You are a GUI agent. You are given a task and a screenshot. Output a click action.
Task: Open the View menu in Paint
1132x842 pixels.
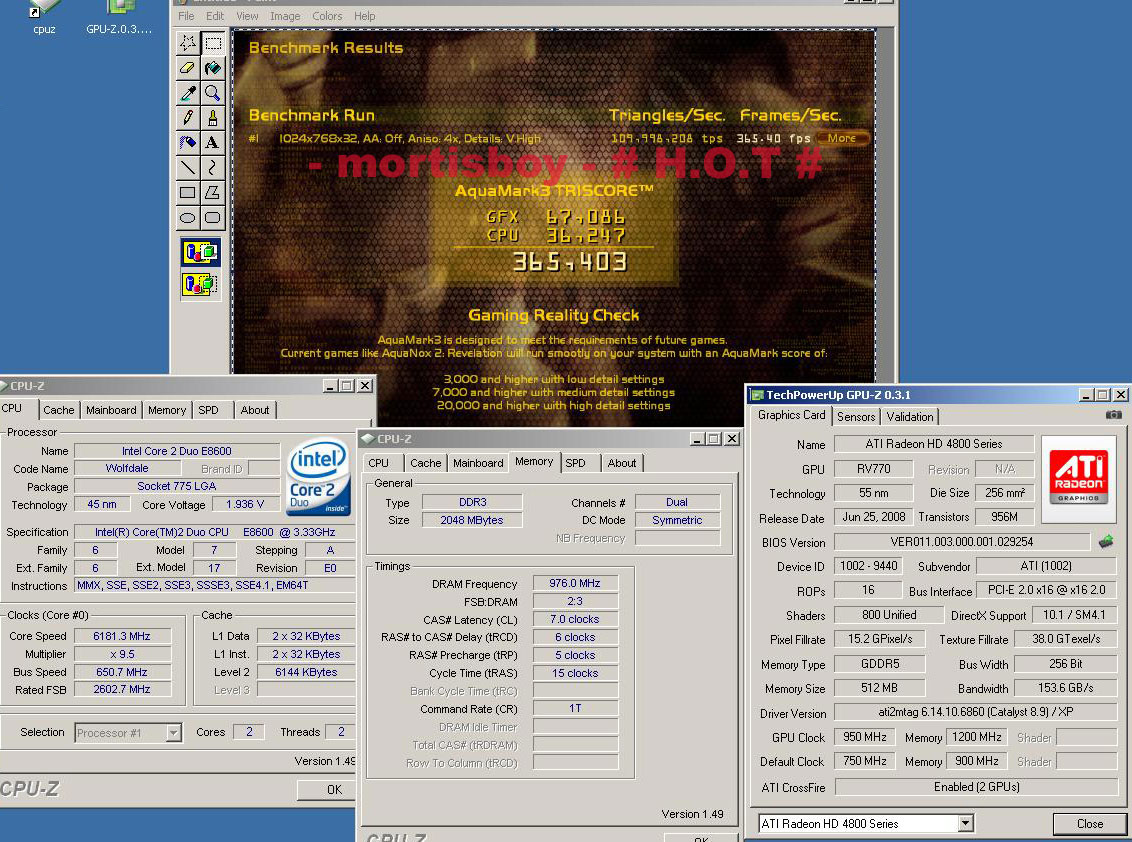247,16
